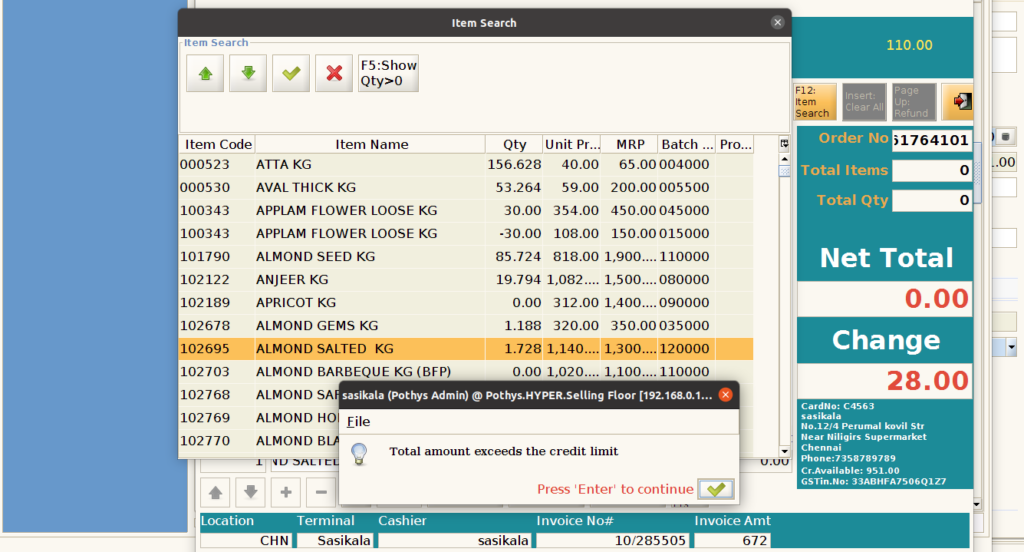
Task: Click the Insert: Clear All button
Action: click(x=864, y=102)
